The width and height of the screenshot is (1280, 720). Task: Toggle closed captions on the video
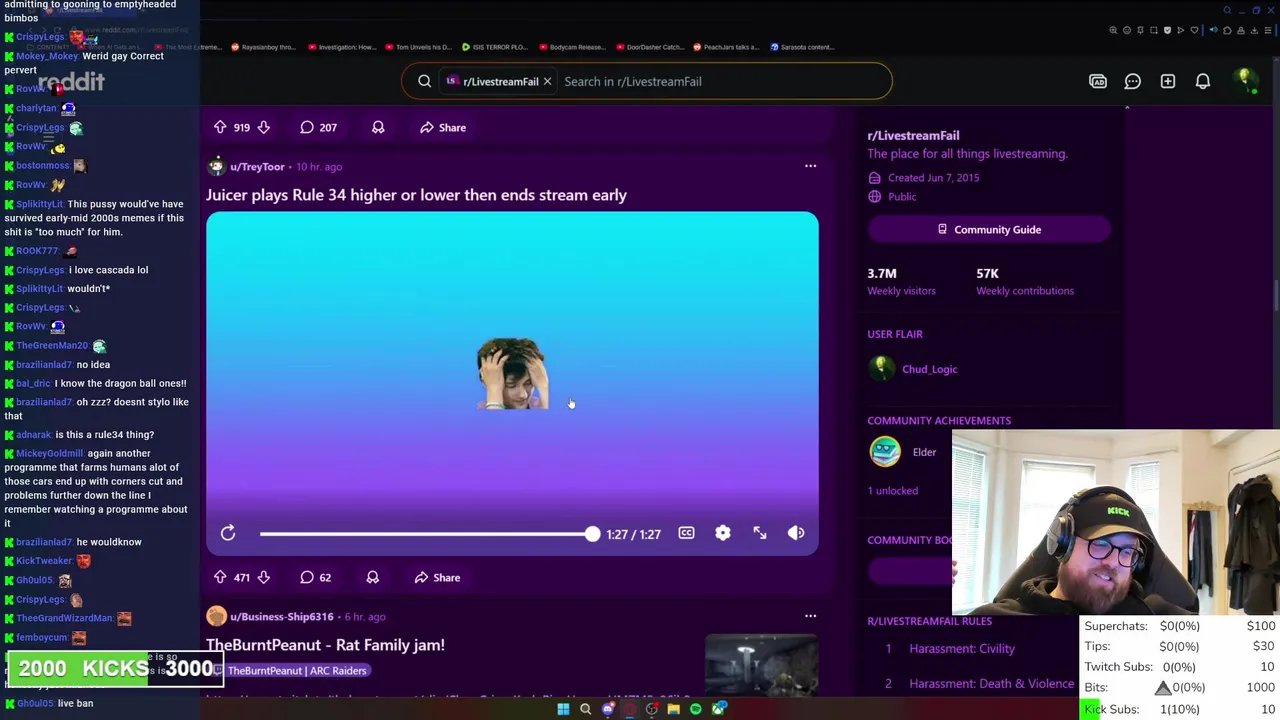tap(686, 533)
